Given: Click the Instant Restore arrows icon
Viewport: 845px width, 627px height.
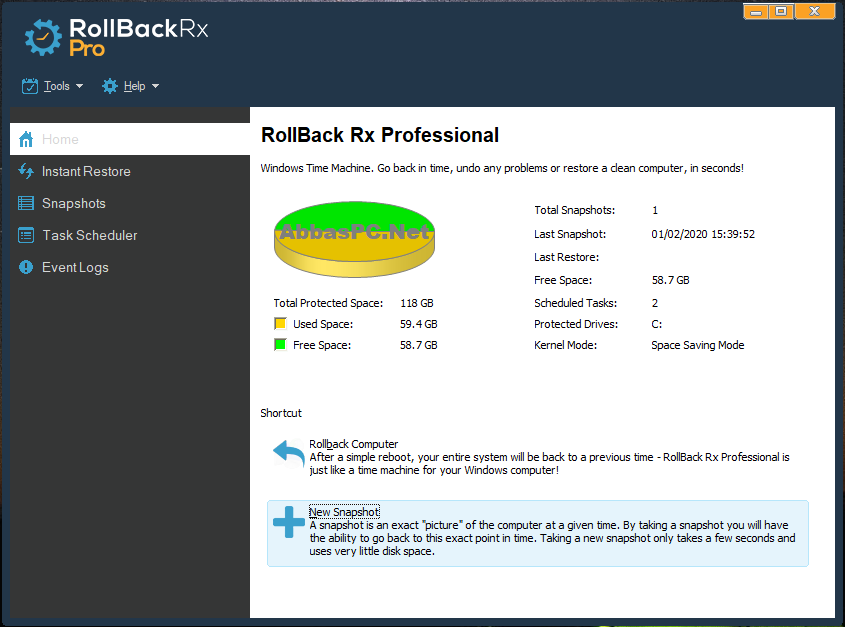Looking at the screenshot, I should [26, 171].
